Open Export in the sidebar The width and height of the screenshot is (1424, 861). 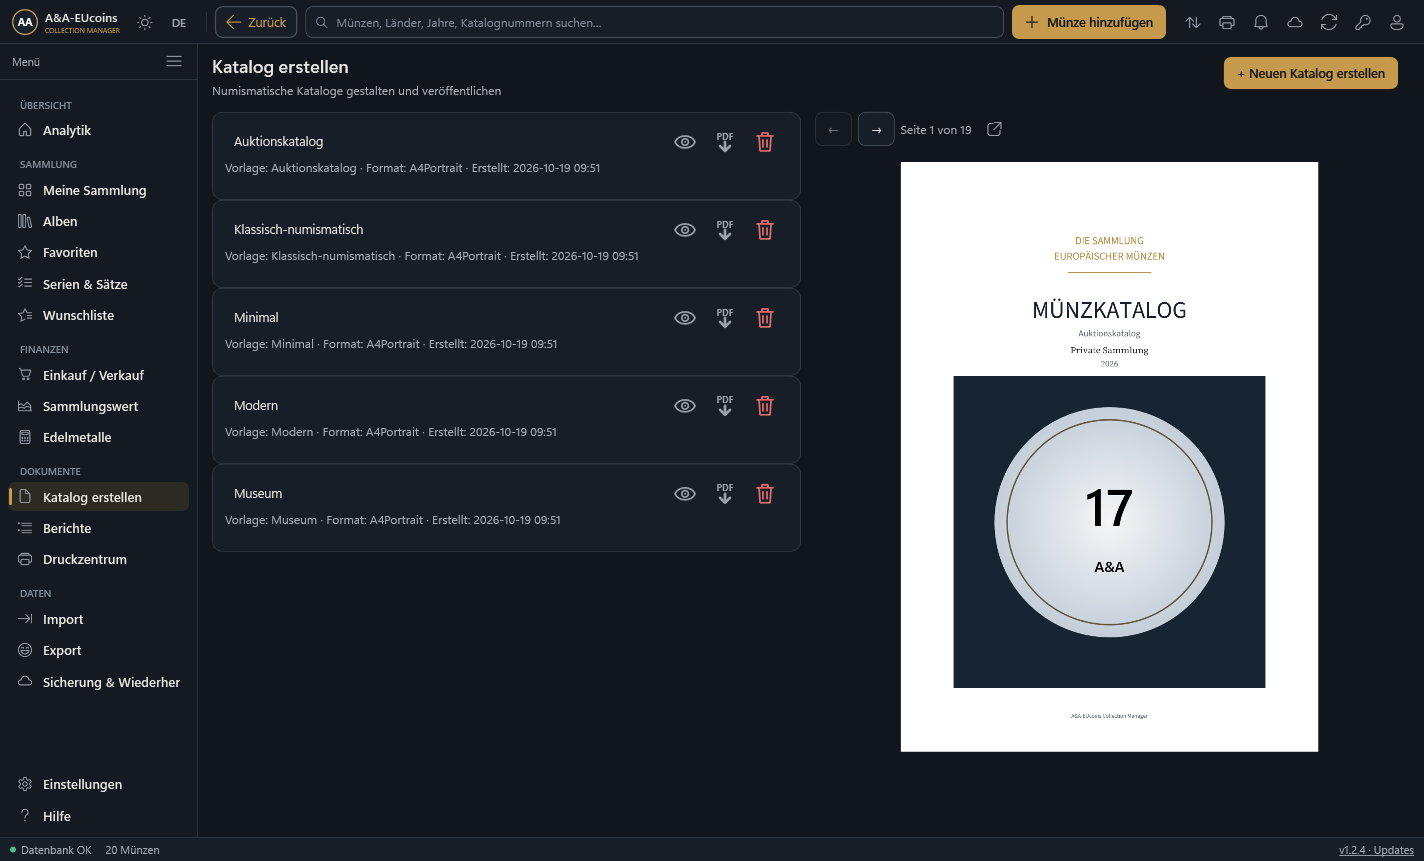[x=98, y=650]
